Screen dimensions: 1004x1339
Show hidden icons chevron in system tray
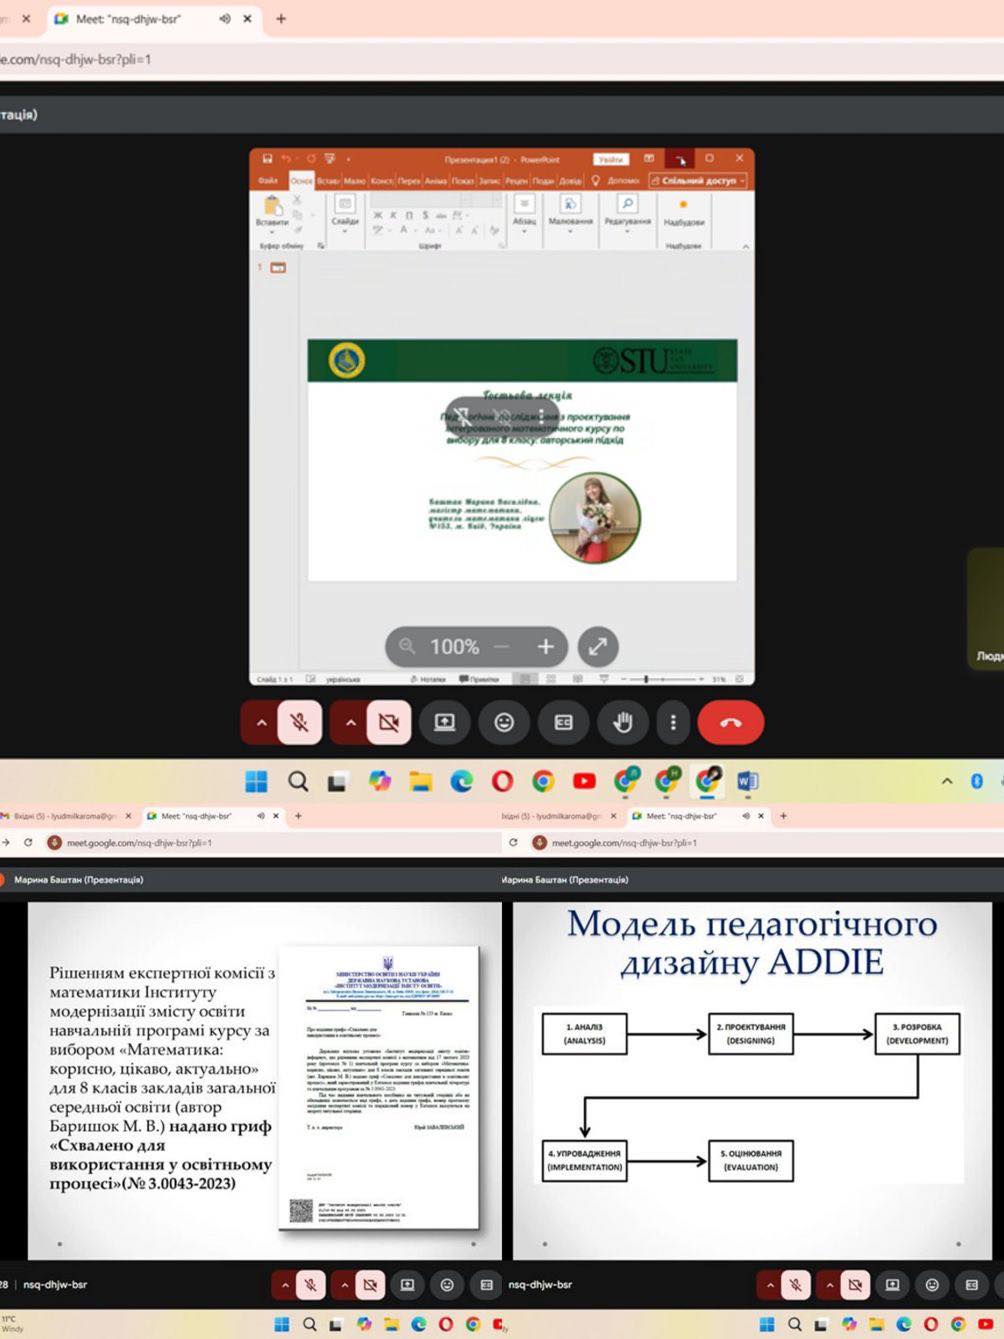(x=947, y=781)
